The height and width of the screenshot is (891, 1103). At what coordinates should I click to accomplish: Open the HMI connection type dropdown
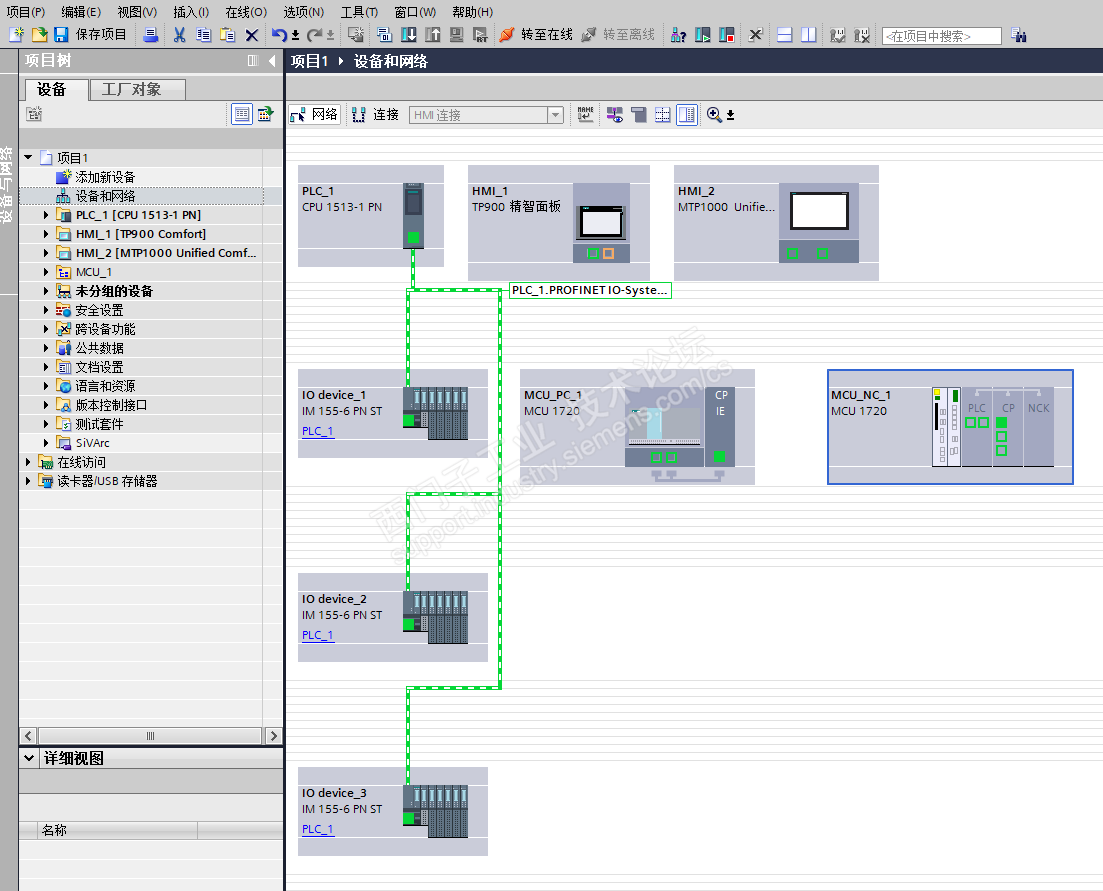point(555,115)
